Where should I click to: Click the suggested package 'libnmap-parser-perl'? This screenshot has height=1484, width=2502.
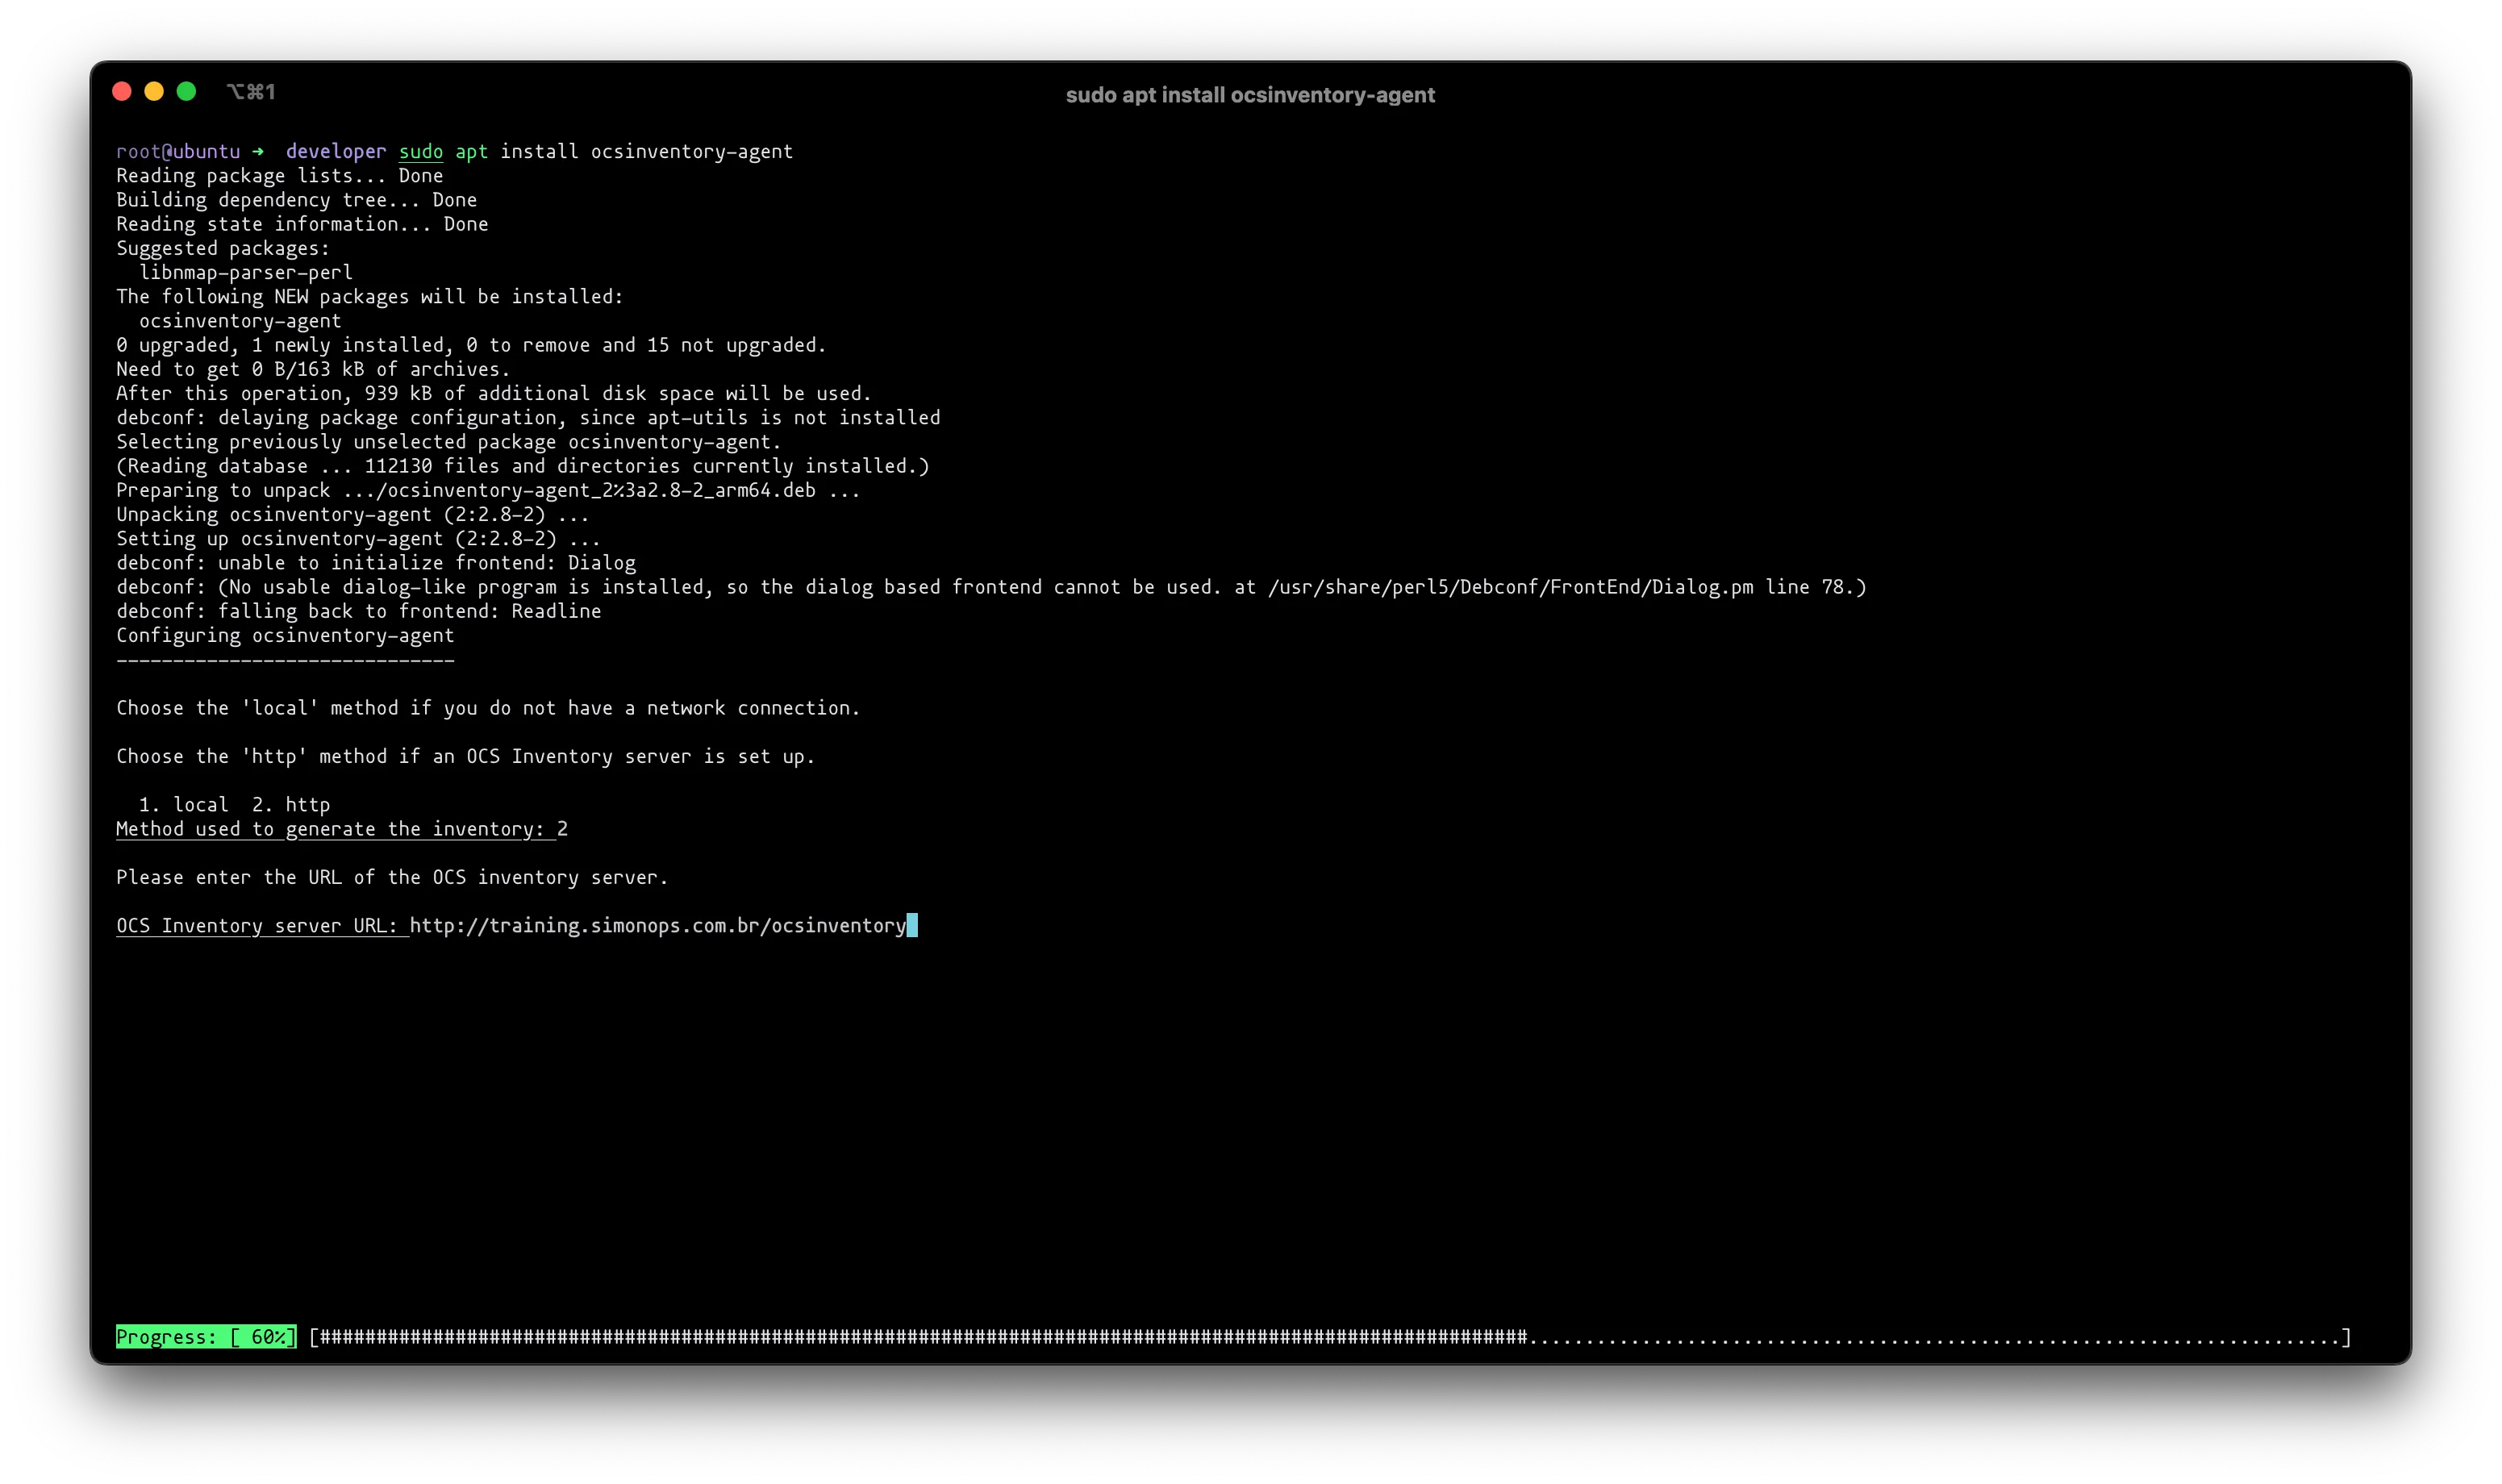coord(246,272)
